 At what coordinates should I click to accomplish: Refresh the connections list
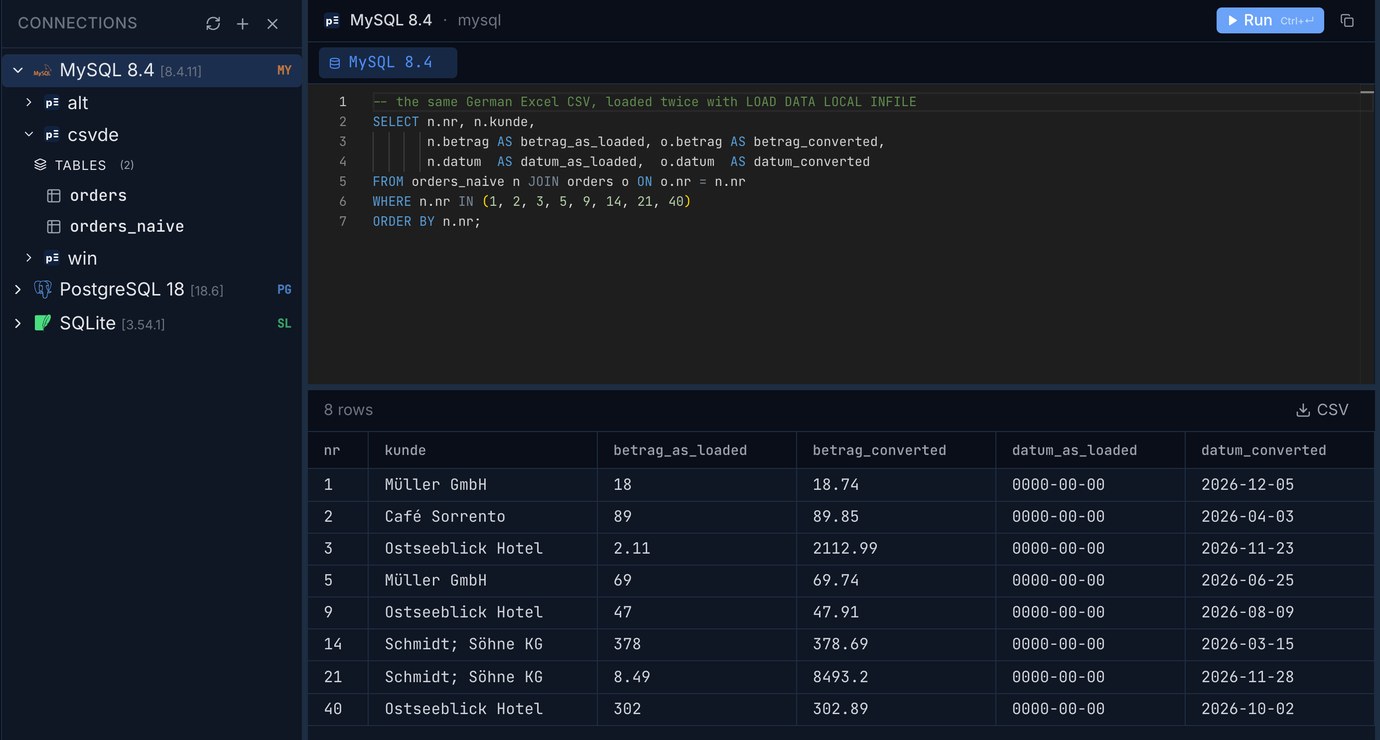(213, 23)
